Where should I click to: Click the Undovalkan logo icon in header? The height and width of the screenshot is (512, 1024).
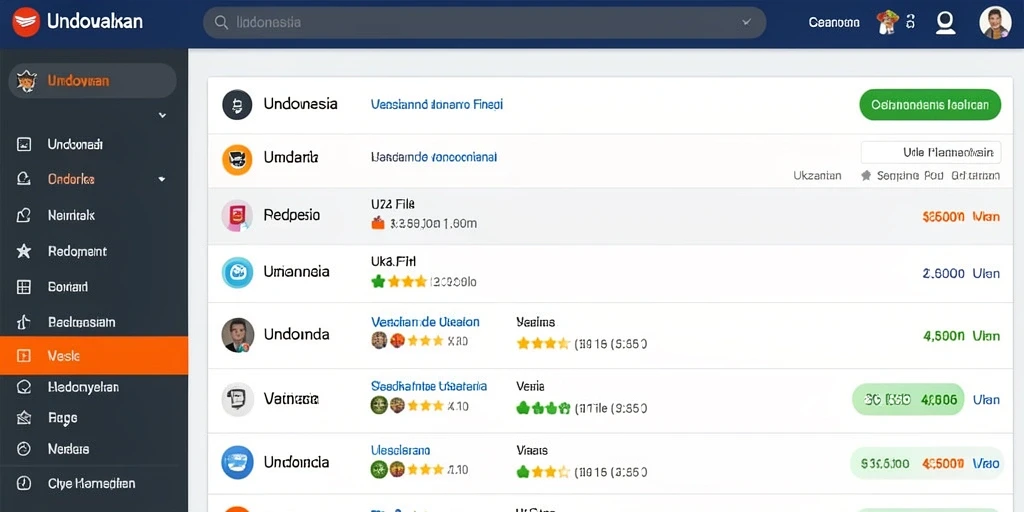pyautogui.click(x=26, y=22)
